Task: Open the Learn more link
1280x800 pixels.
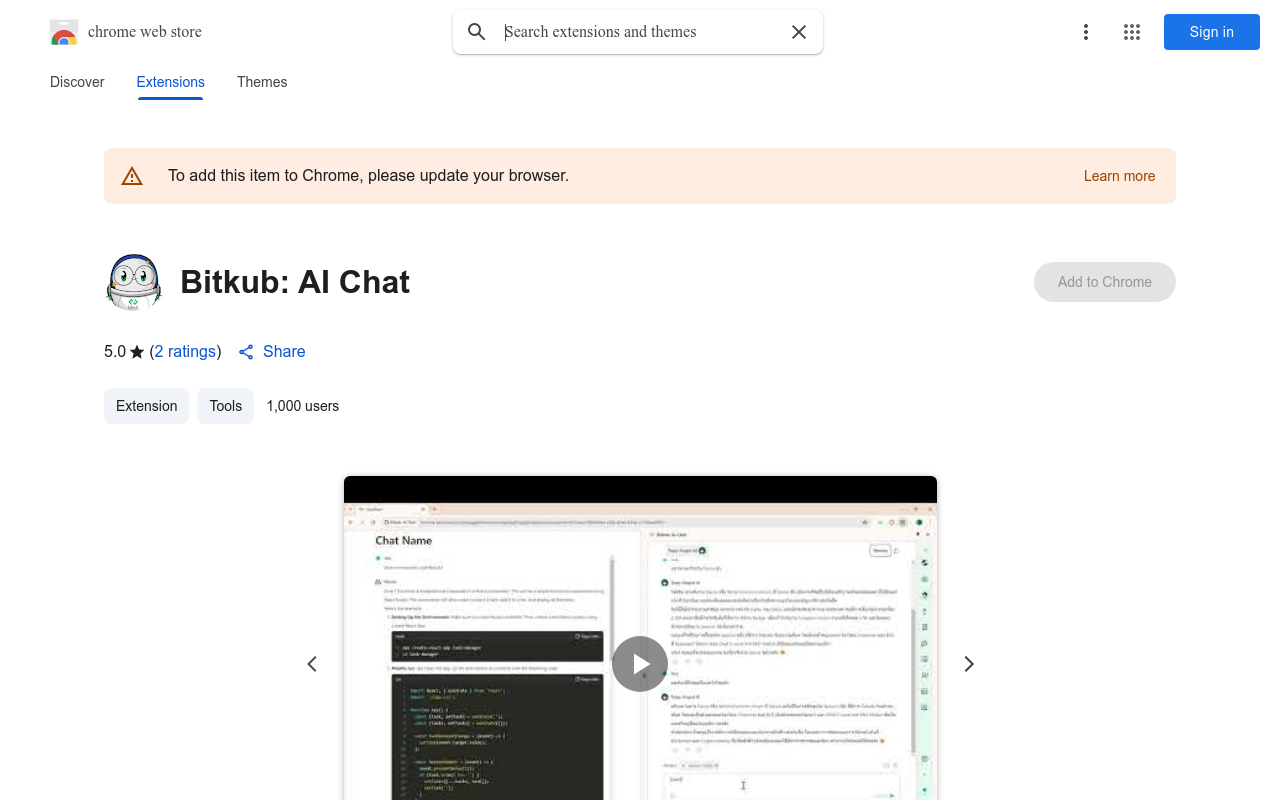Action: (1119, 176)
